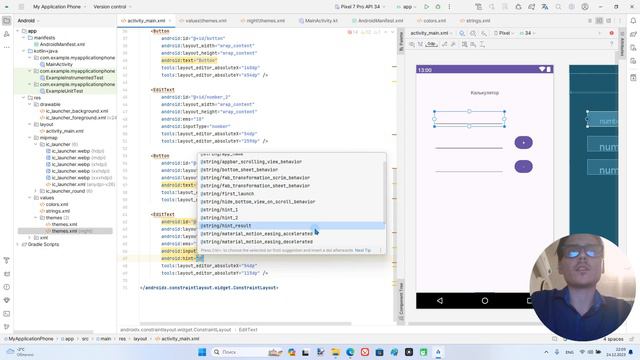Open Search Everywhere magnifier icon
Image resolution: width=640 pixels, height=360 pixels.
558,7
